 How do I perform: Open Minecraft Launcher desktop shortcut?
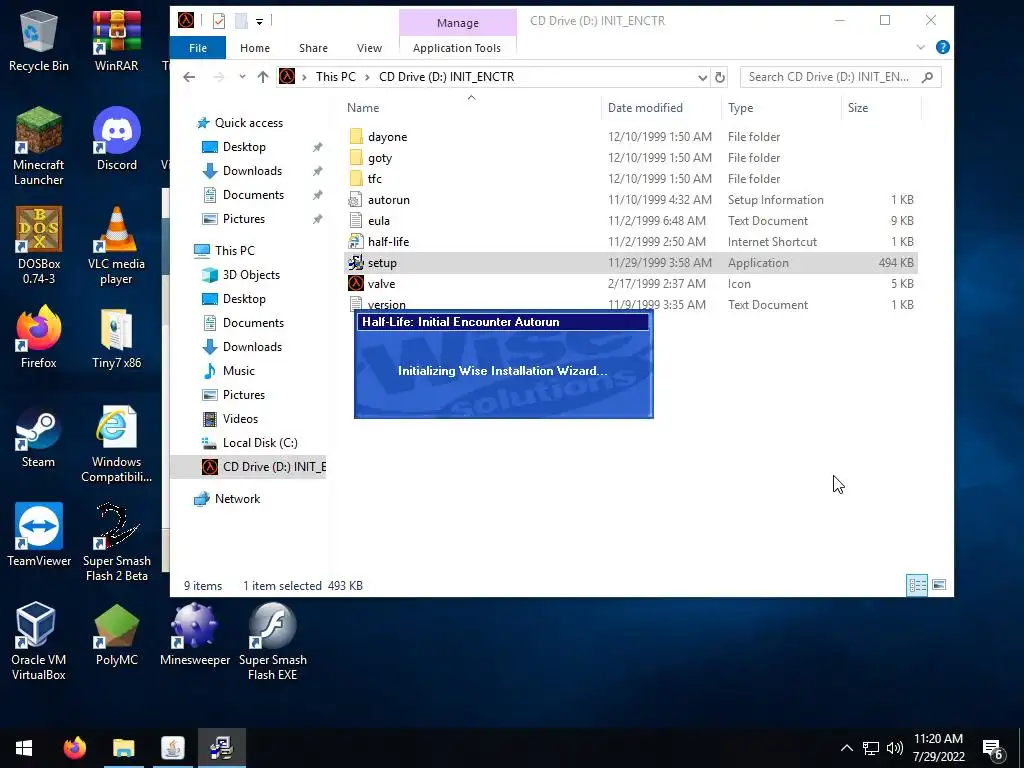click(x=39, y=146)
